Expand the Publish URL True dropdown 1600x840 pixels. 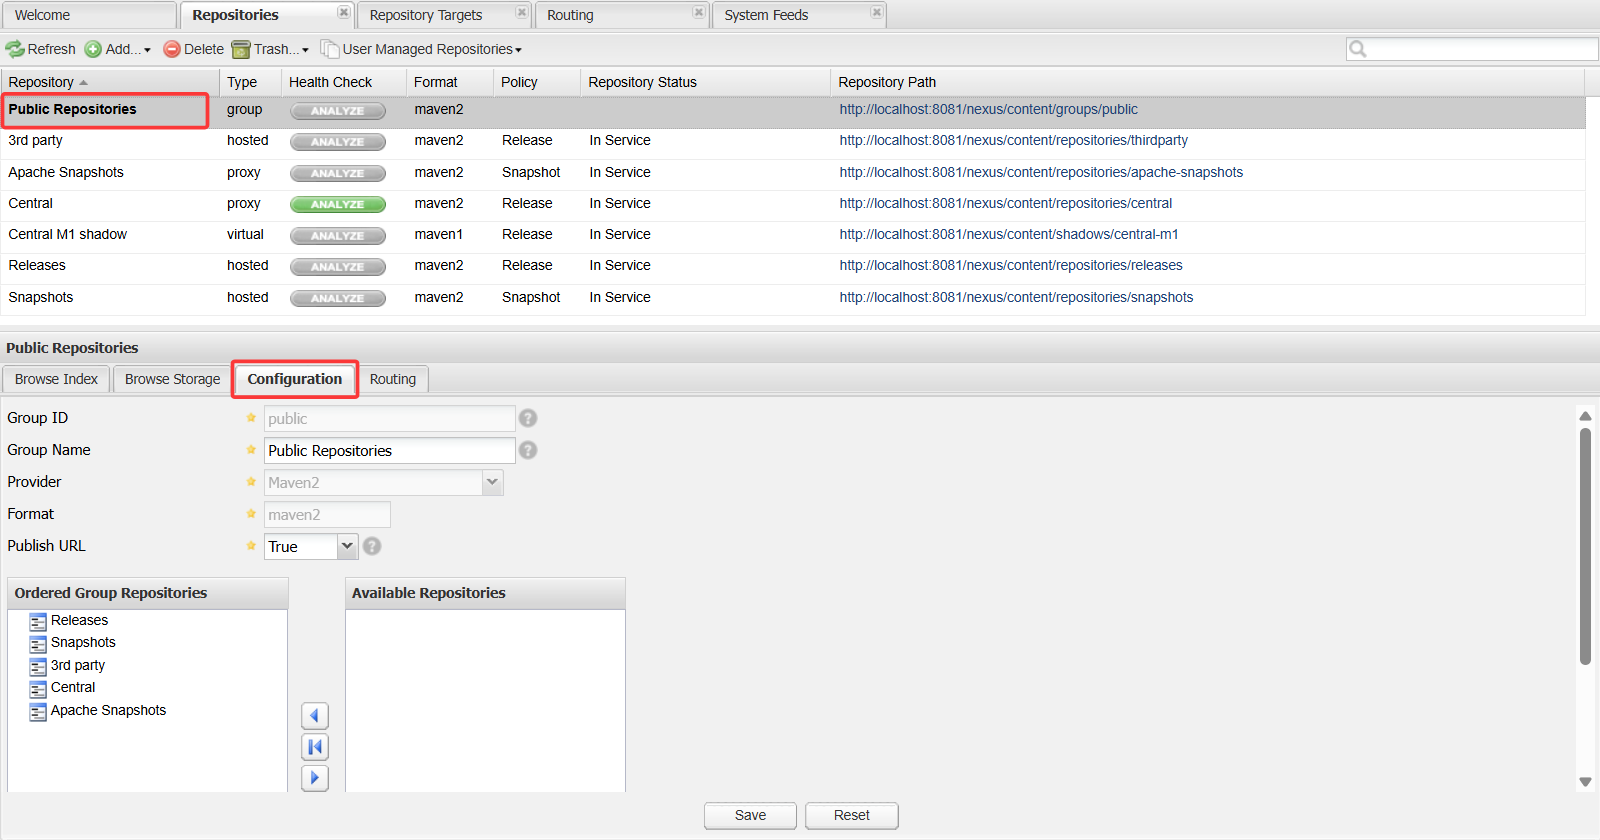[347, 546]
